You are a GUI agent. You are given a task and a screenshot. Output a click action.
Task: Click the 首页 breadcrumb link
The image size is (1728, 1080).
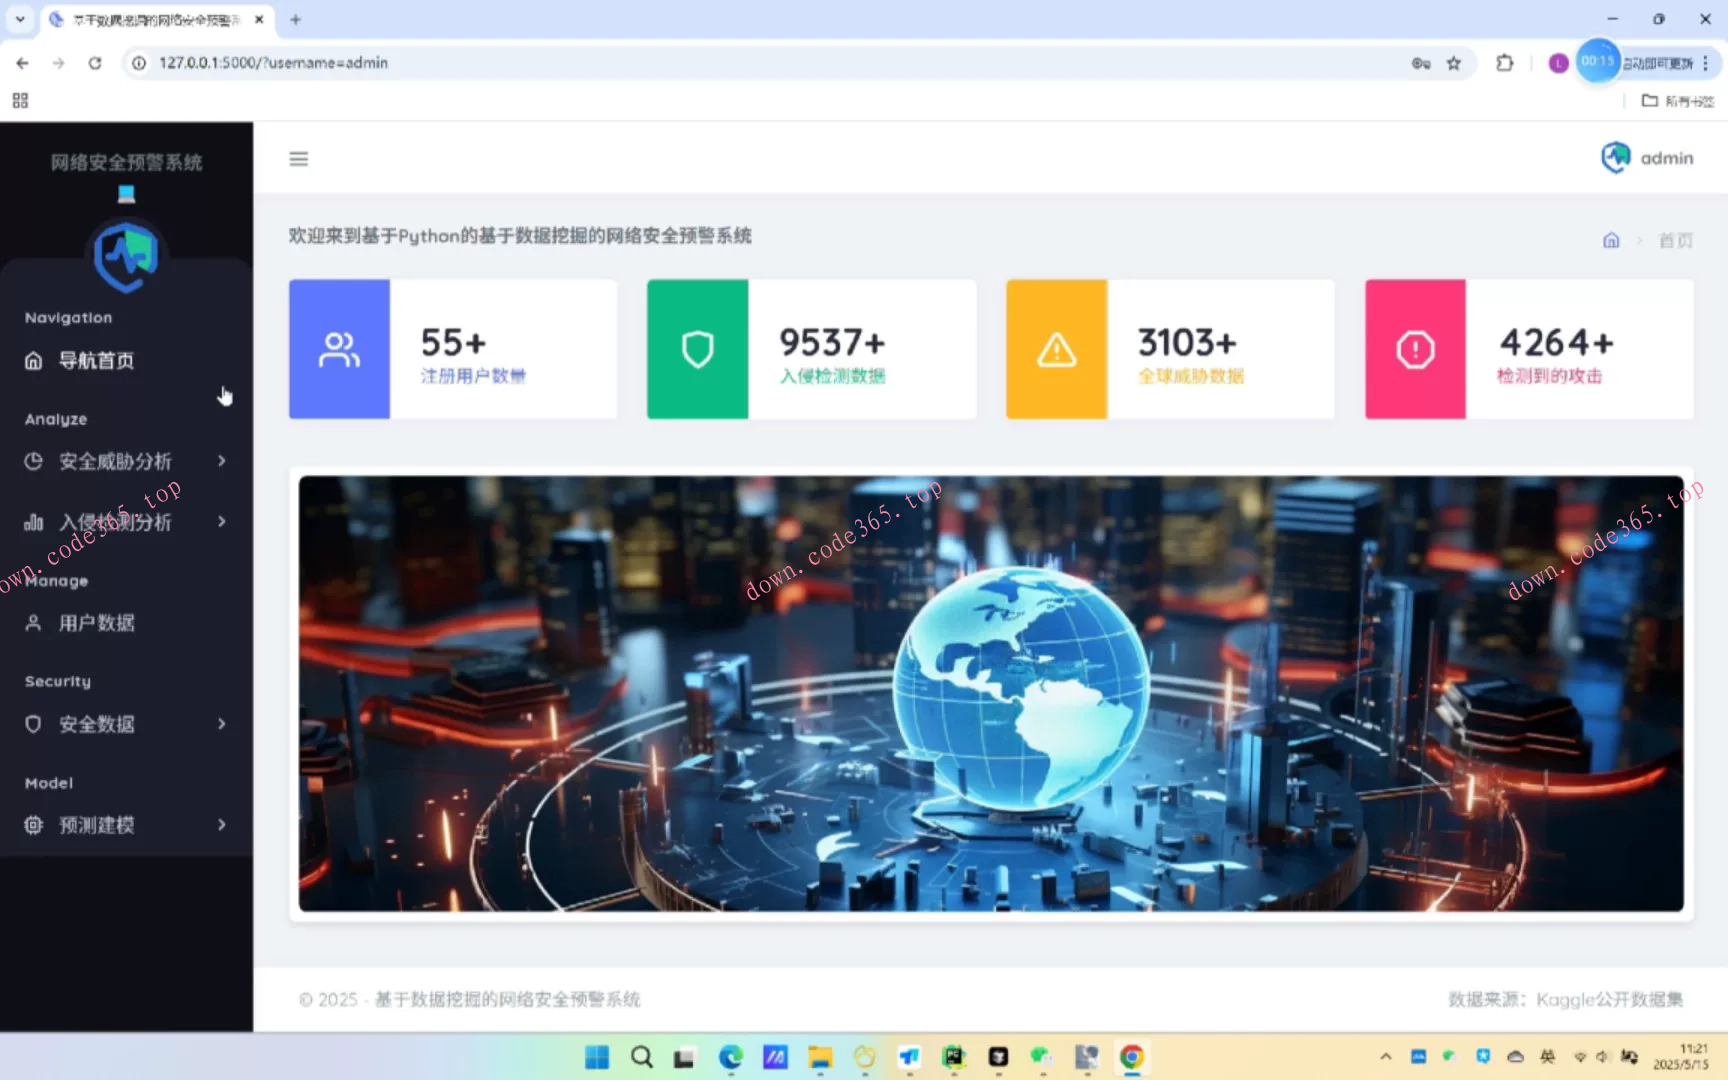click(x=1675, y=240)
